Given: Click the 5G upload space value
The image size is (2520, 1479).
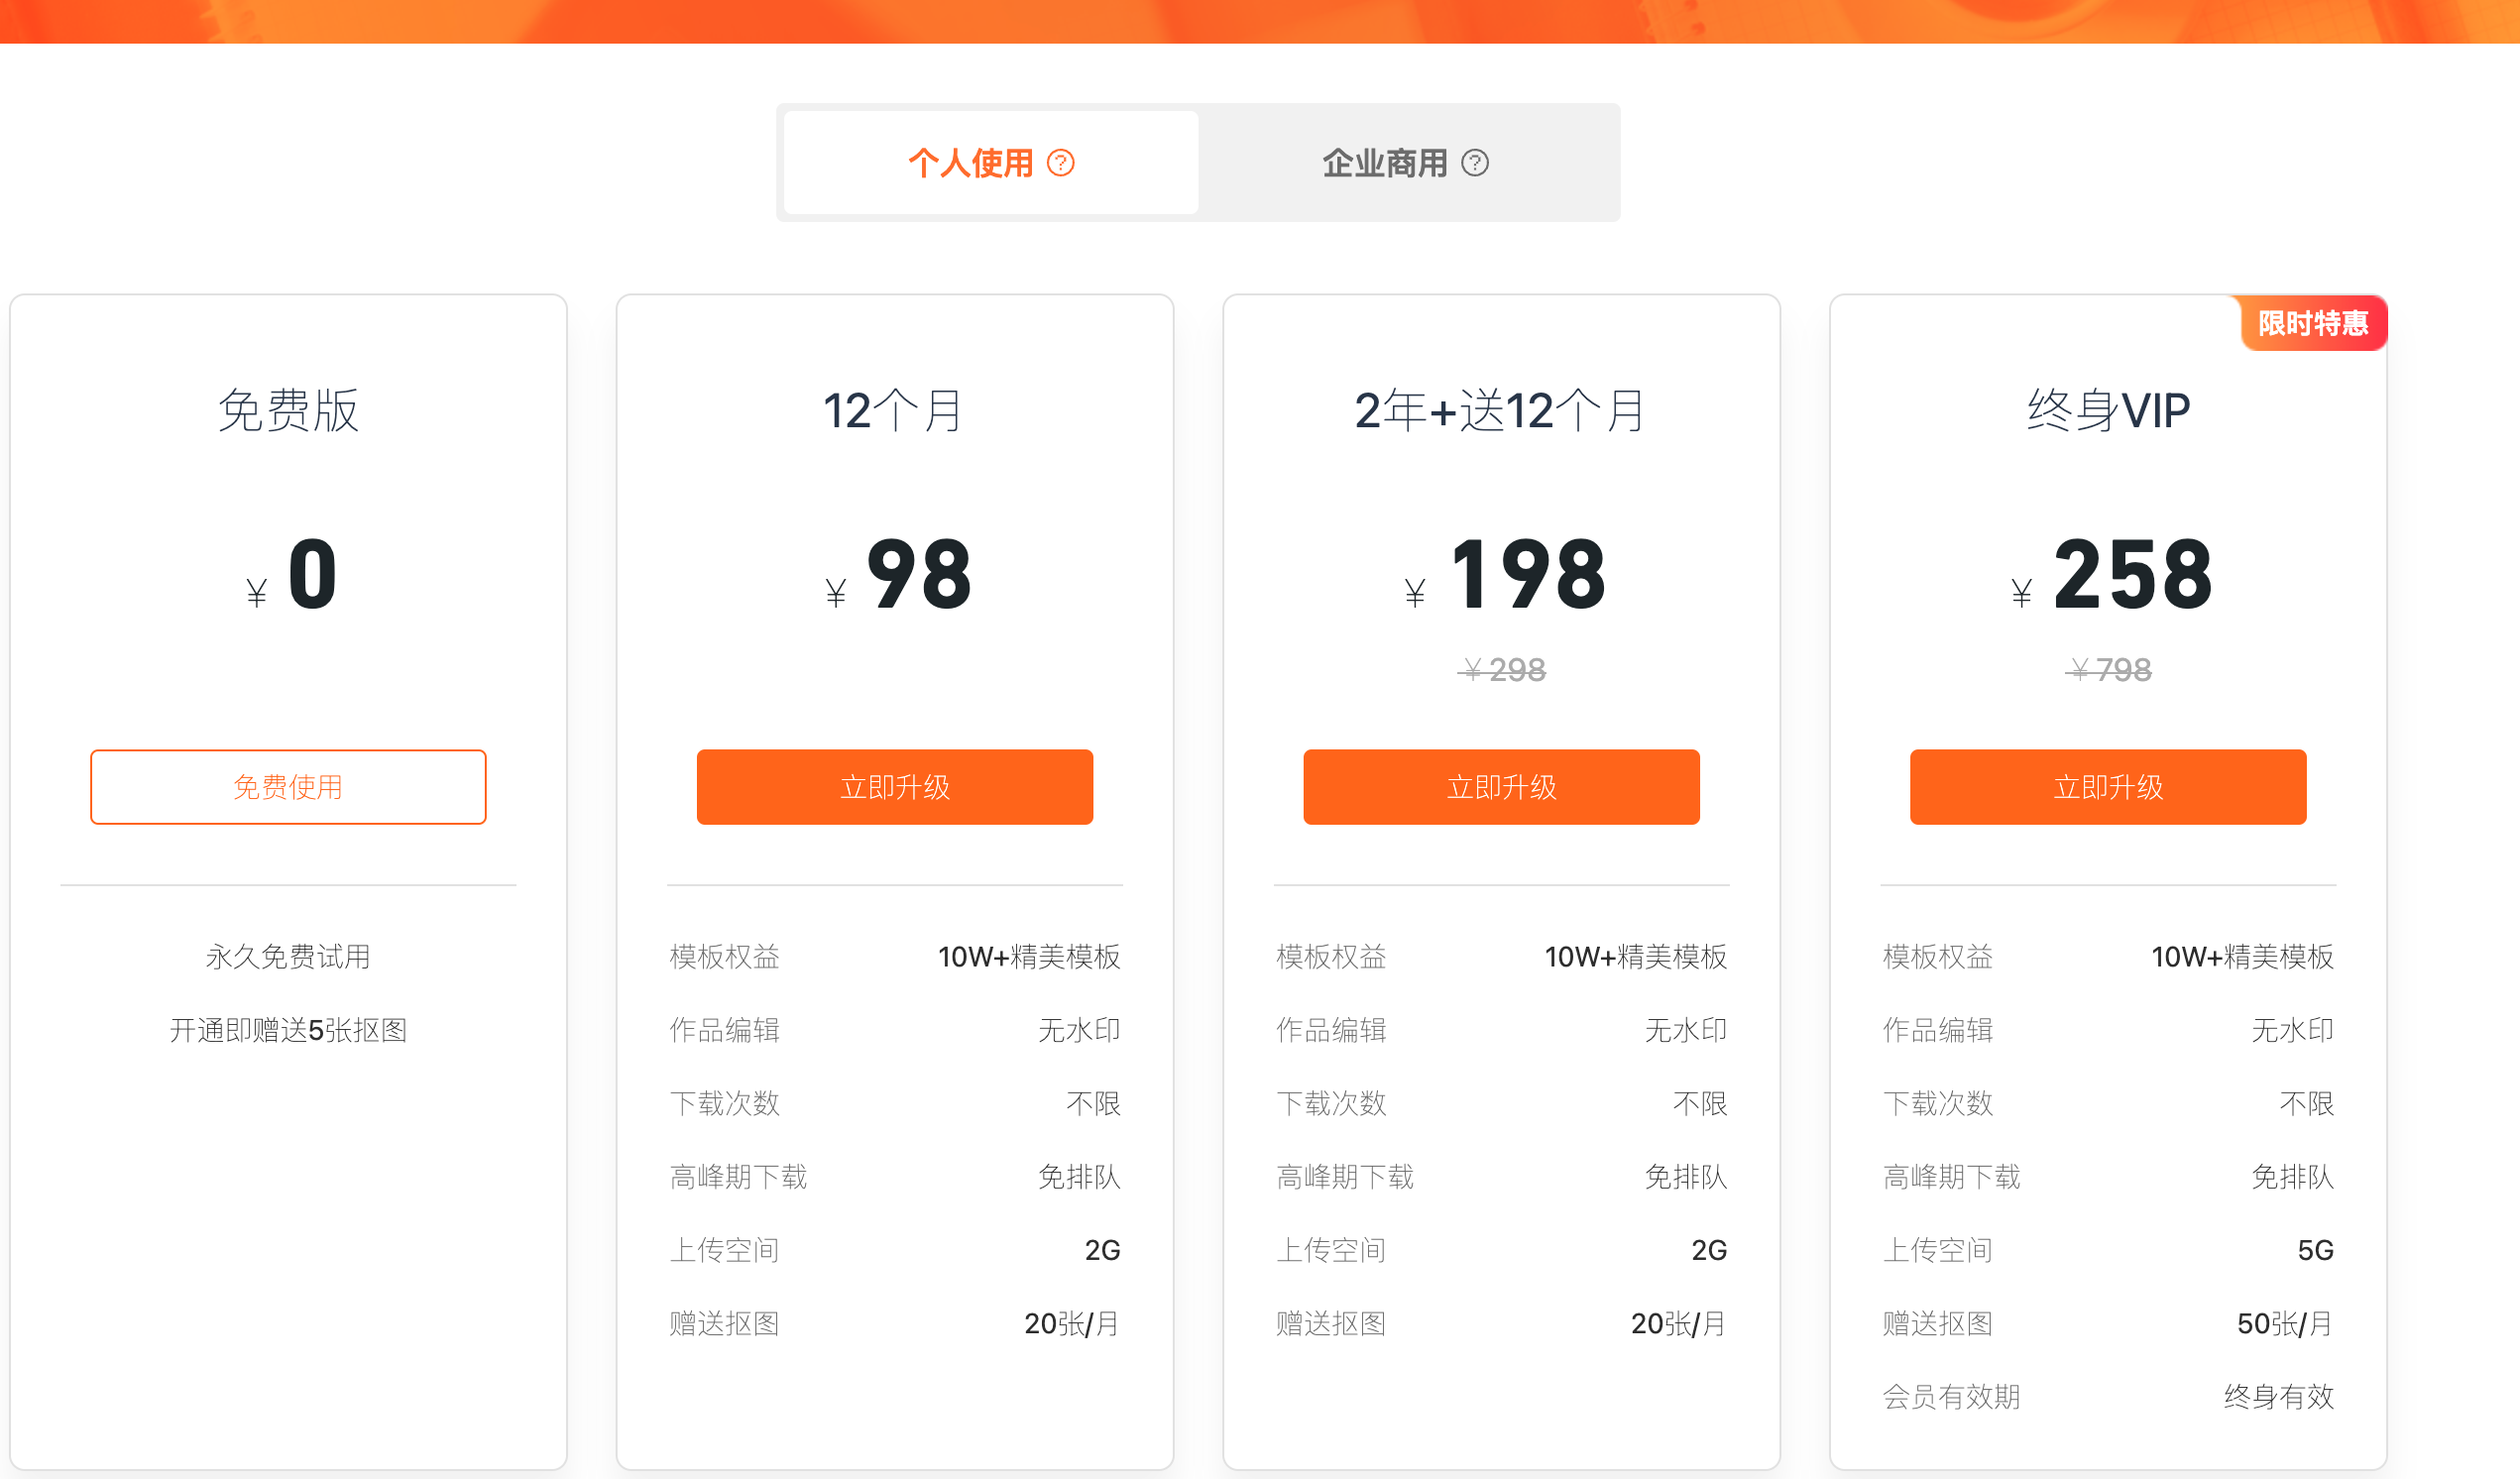Looking at the screenshot, I should (x=2314, y=1250).
